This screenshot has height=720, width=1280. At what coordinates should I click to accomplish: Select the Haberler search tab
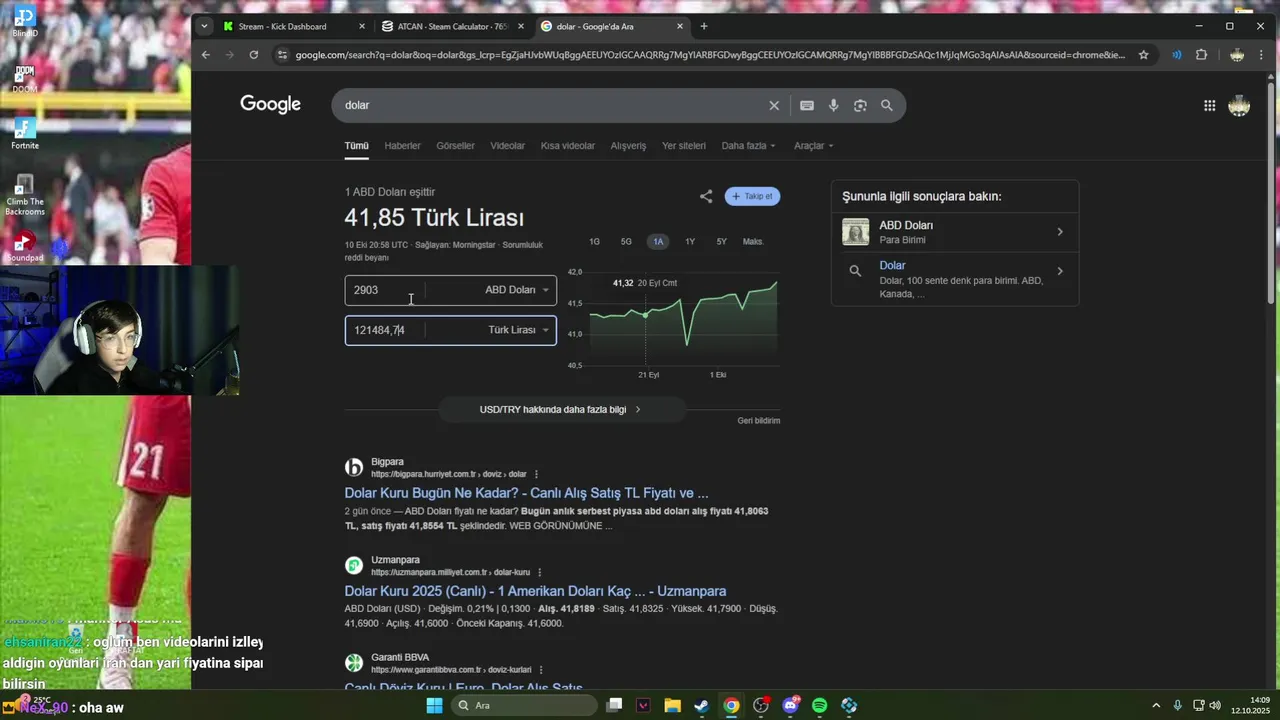(402, 146)
